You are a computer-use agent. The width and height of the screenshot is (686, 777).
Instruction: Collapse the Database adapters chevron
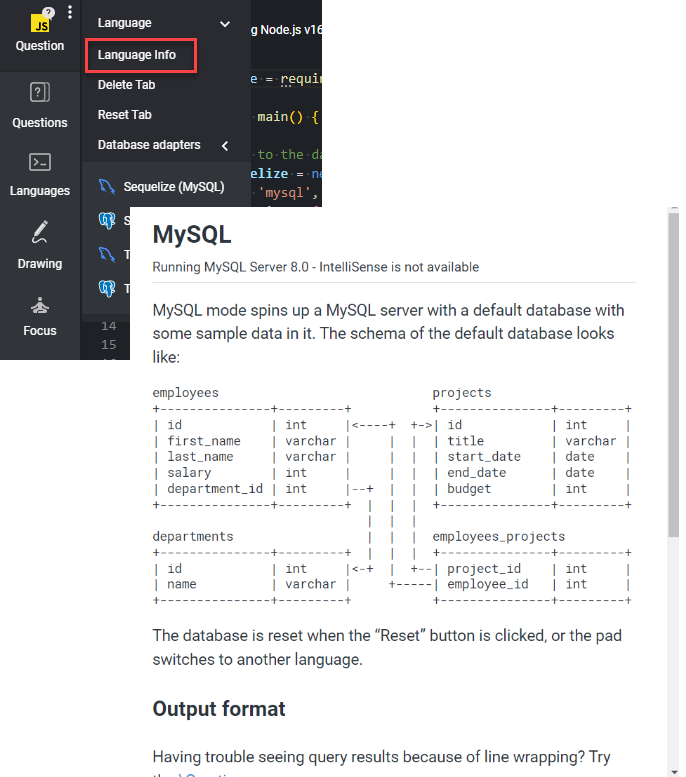(x=225, y=146)
